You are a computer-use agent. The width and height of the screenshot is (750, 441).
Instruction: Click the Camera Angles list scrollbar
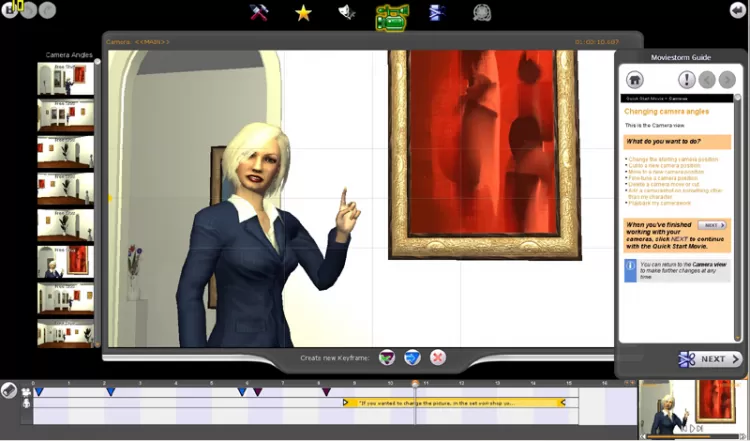[98, 203]
